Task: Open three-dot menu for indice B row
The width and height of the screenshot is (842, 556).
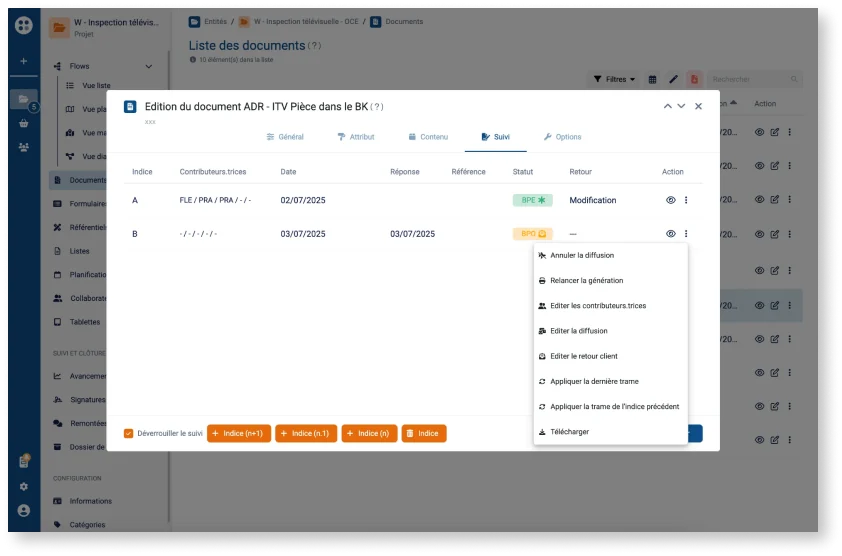Action: (686, 234)
